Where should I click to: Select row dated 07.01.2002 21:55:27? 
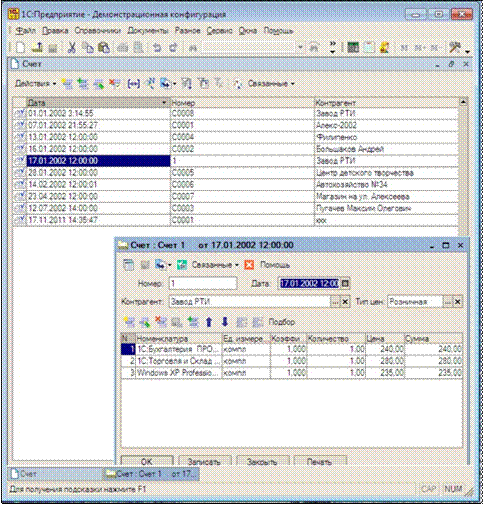[235, 125]
